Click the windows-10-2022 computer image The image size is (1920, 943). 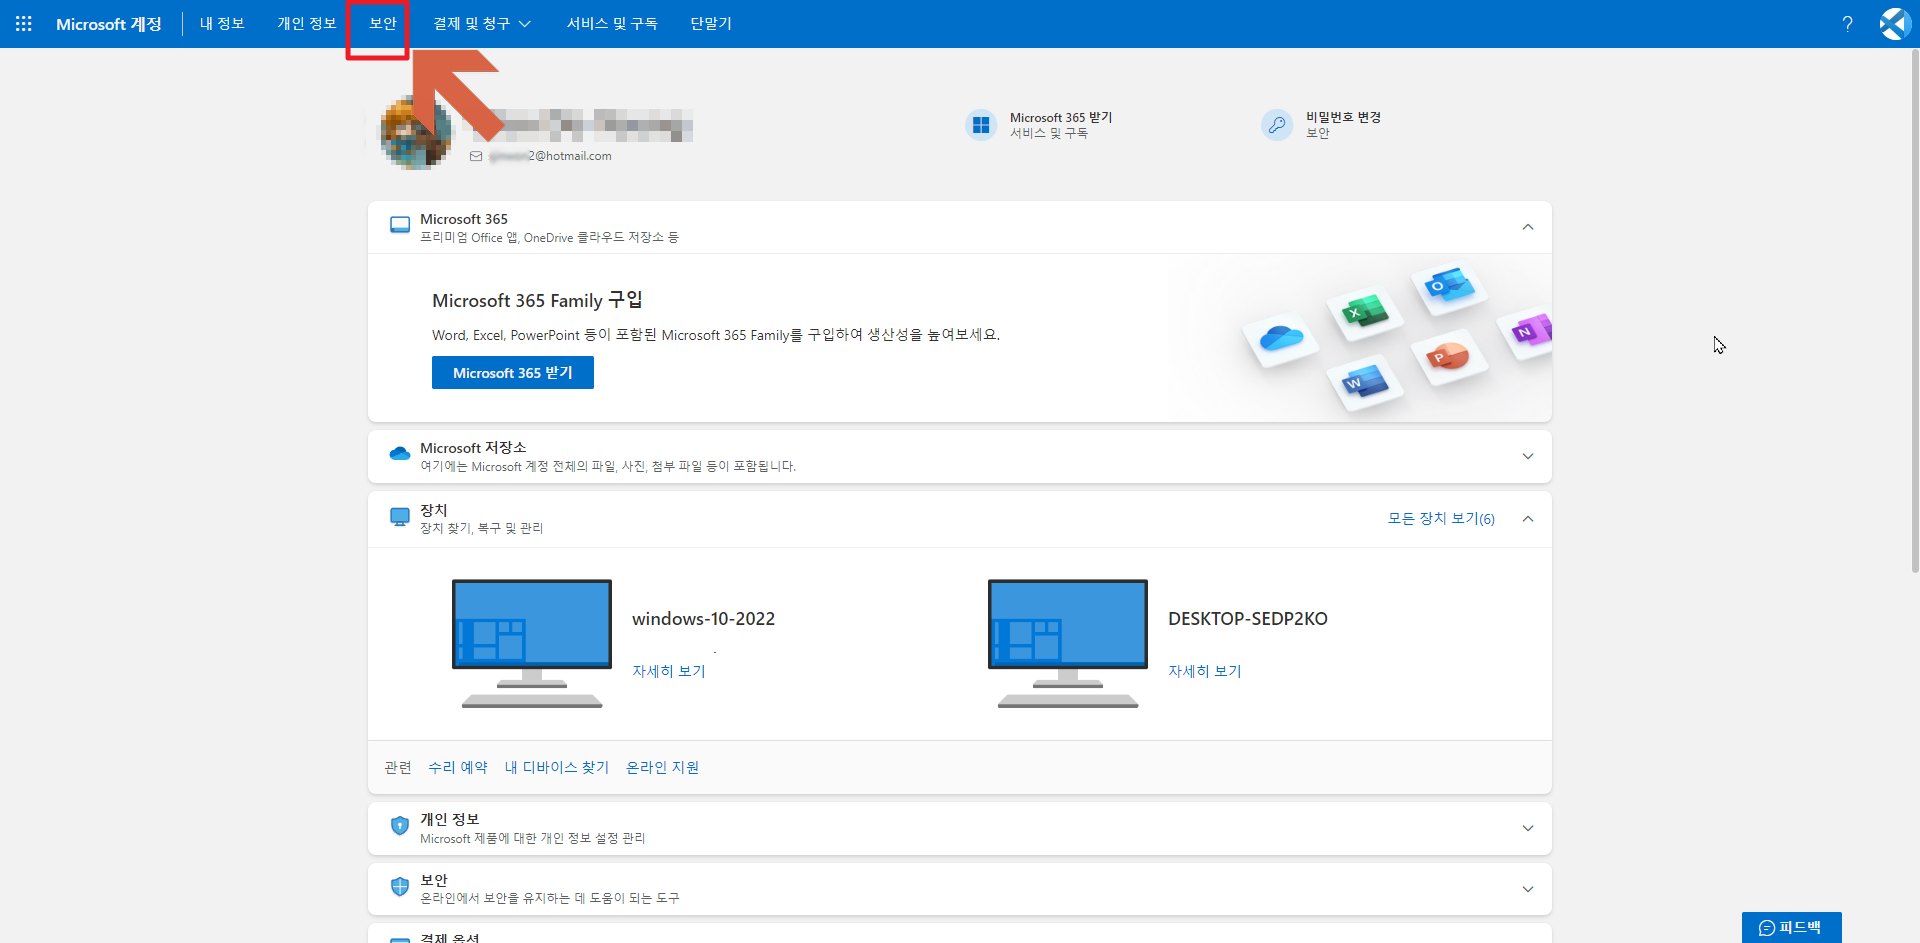pyautogui.click(x=532, y=643)
